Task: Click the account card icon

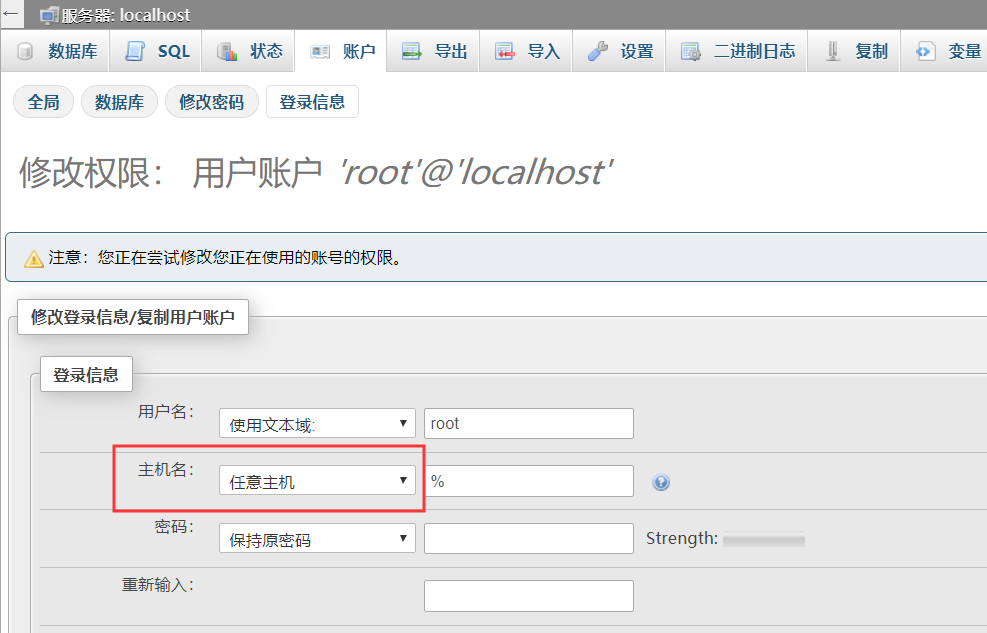Action: pyautogui.click(x=320, y=52)
